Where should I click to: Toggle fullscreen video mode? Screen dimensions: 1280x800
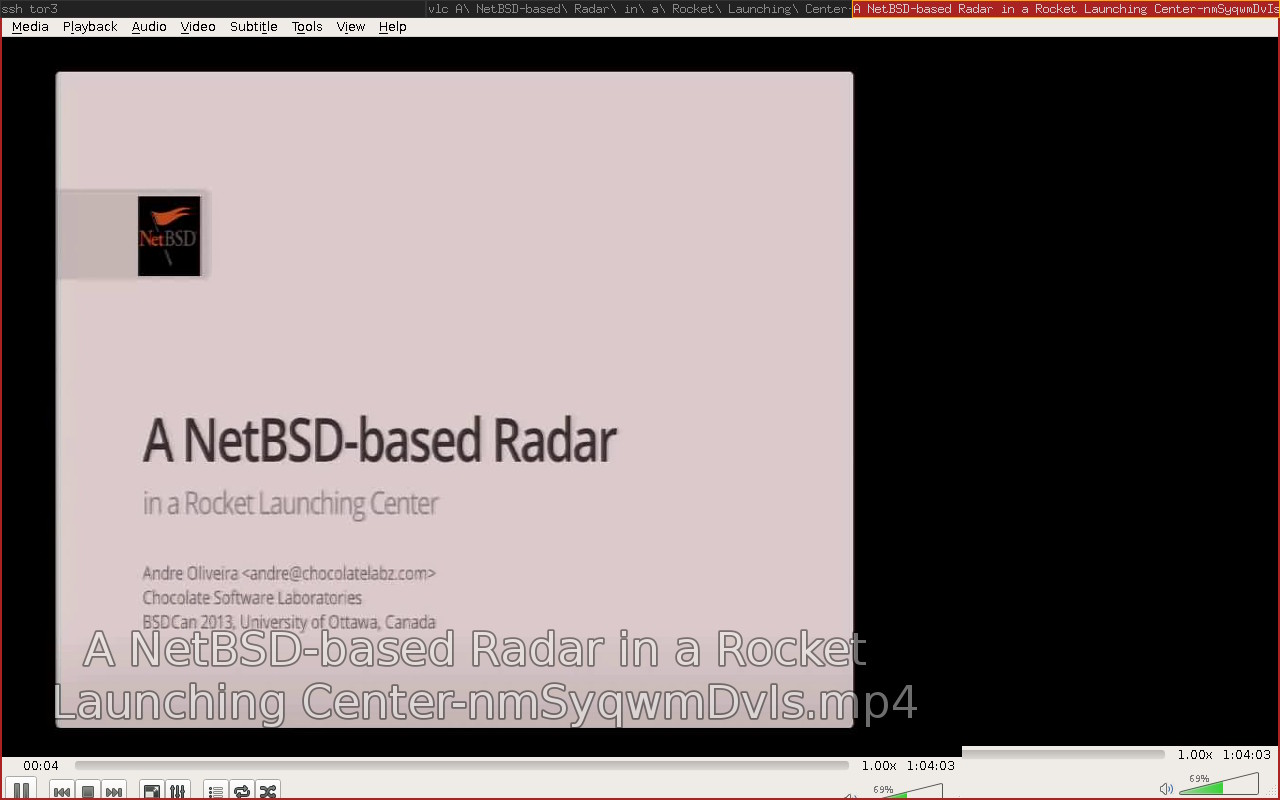click(152, 791)
